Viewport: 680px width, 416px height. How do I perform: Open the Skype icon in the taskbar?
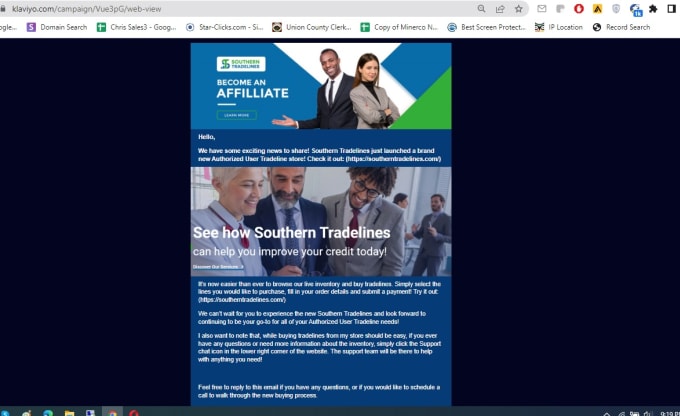click(x=5, y=413)
